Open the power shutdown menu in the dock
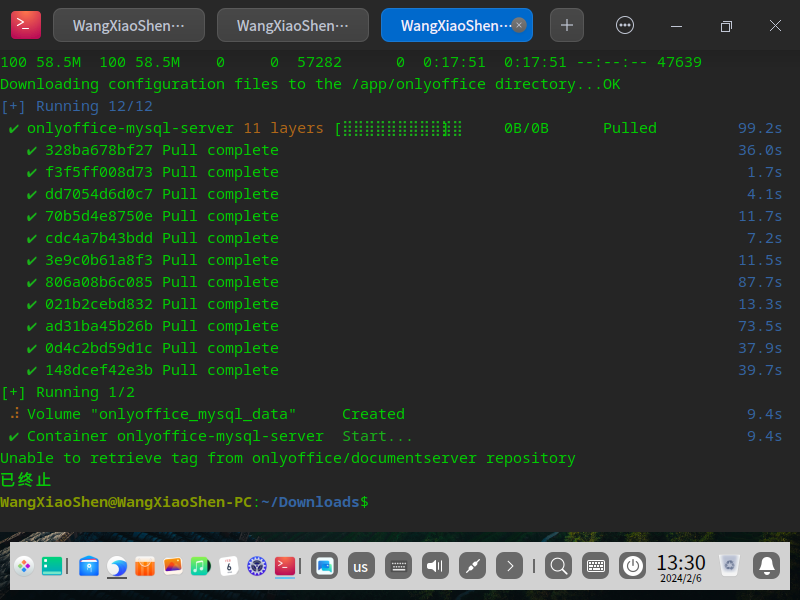800x600 pixels. 633,566
